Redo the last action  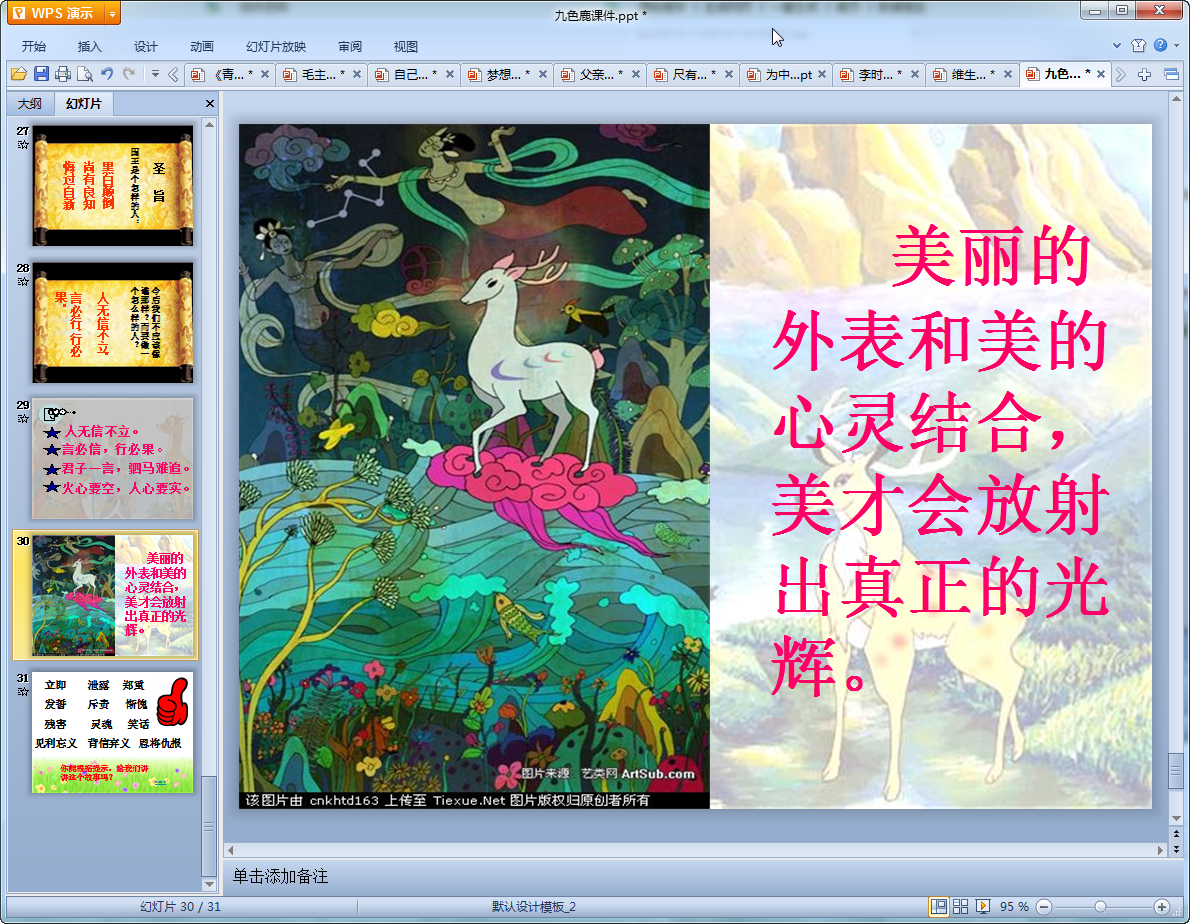(129, 74)
